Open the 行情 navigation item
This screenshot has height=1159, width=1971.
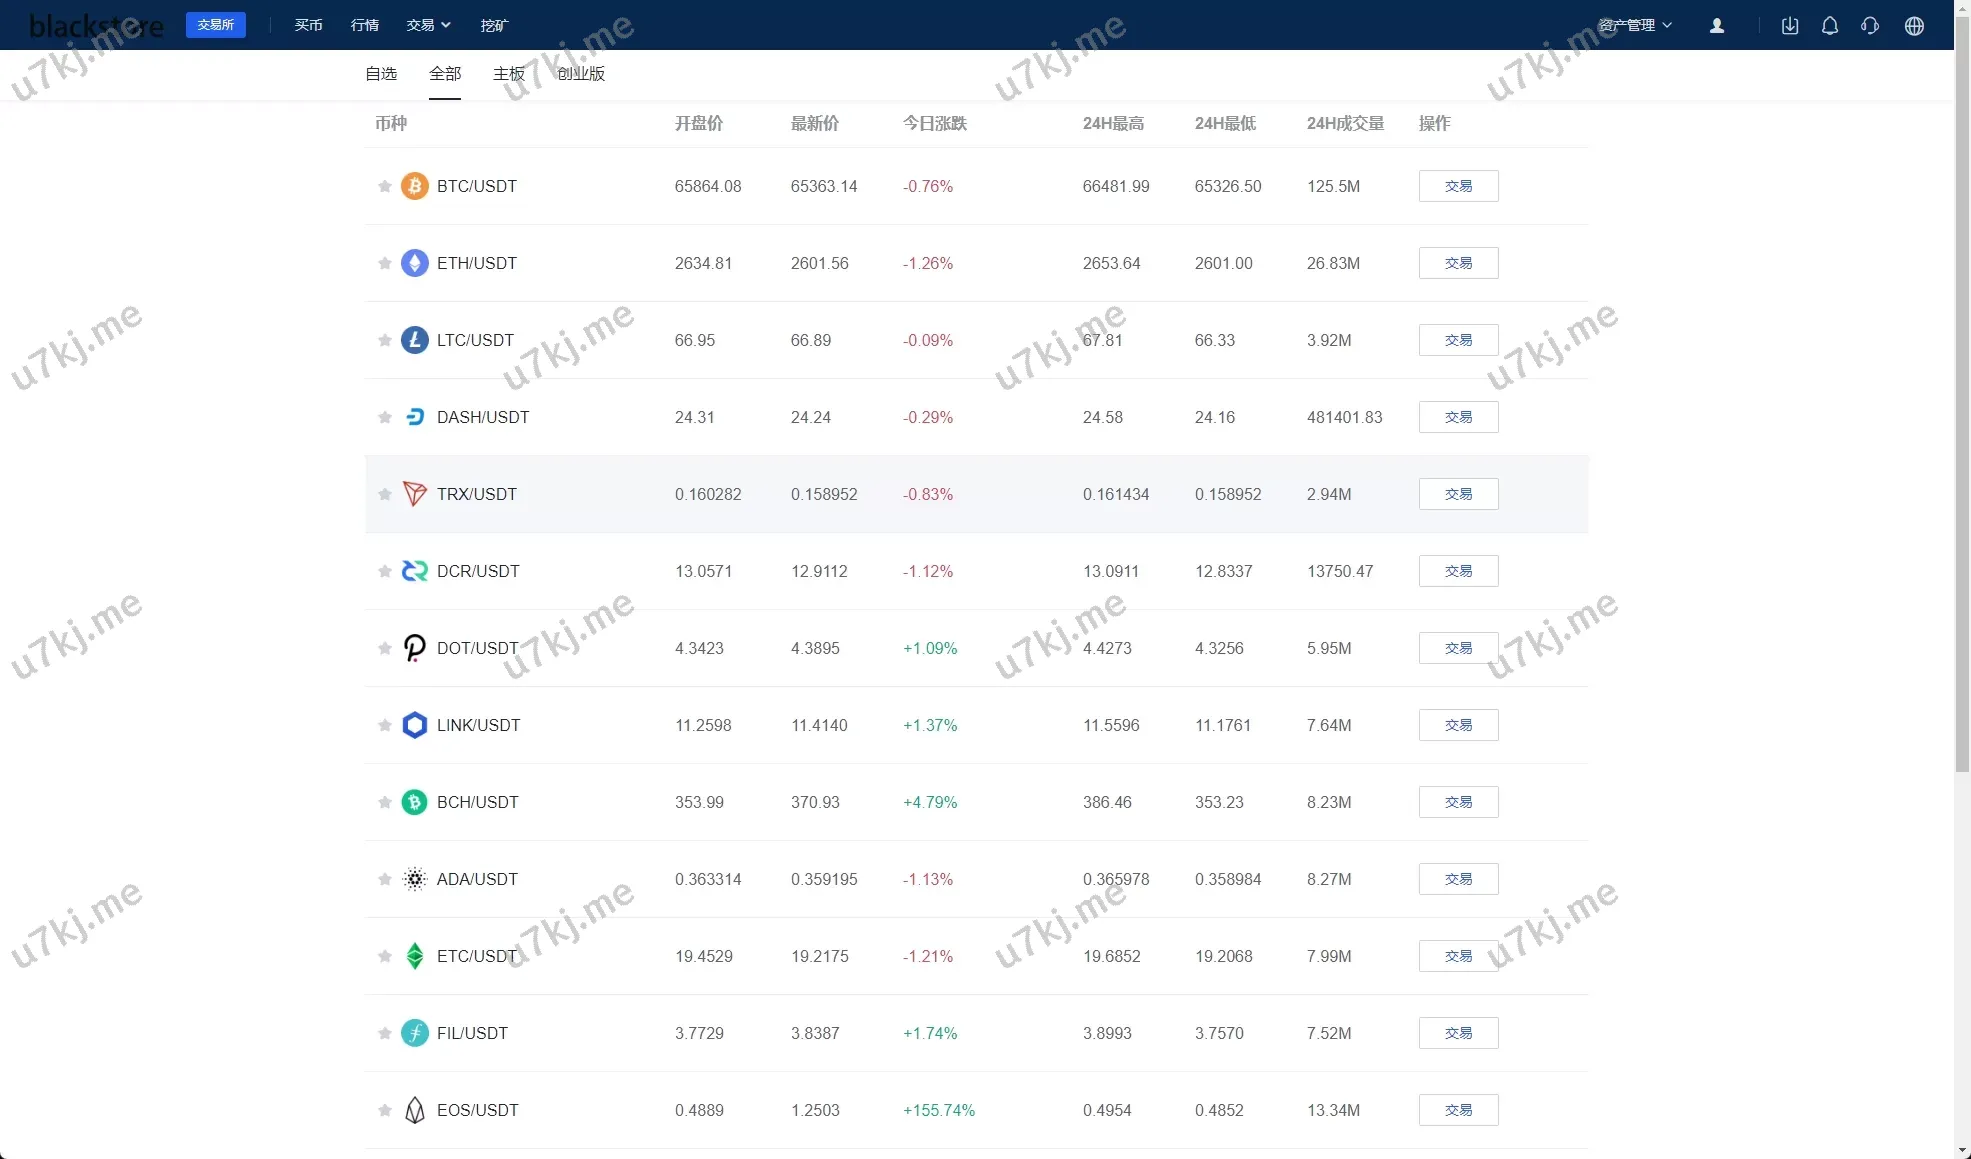point(365,25)
